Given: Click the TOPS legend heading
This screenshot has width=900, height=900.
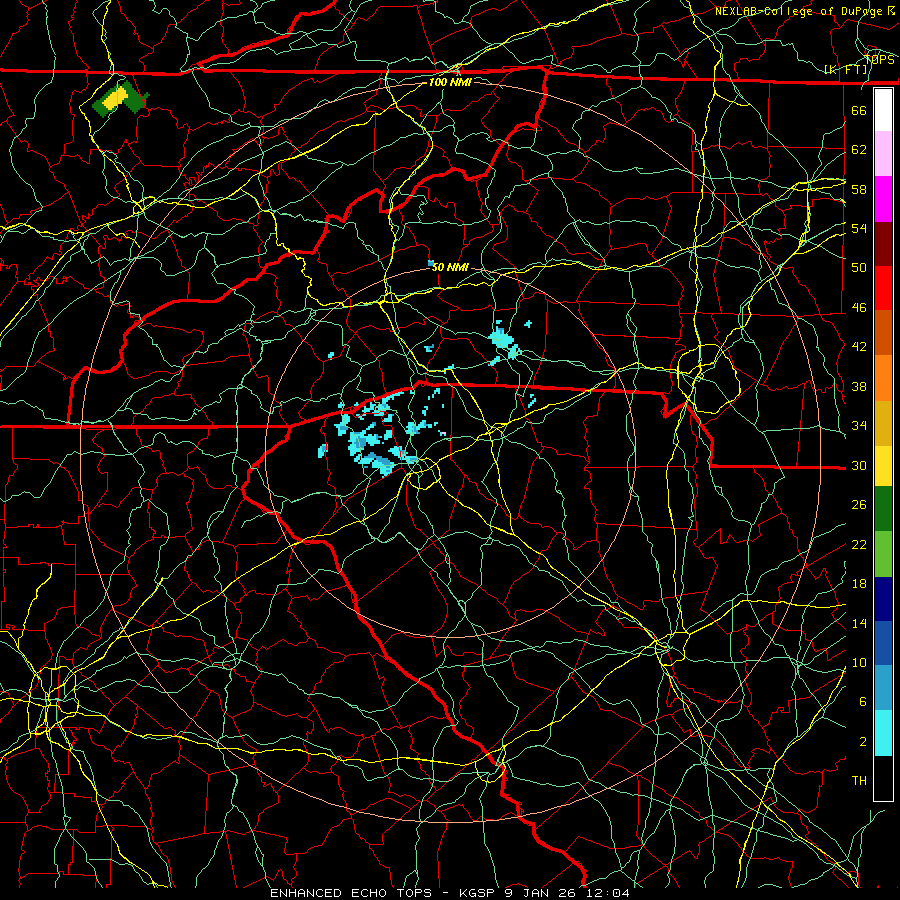Looking at the screenshot, I should tap(880, 59).
